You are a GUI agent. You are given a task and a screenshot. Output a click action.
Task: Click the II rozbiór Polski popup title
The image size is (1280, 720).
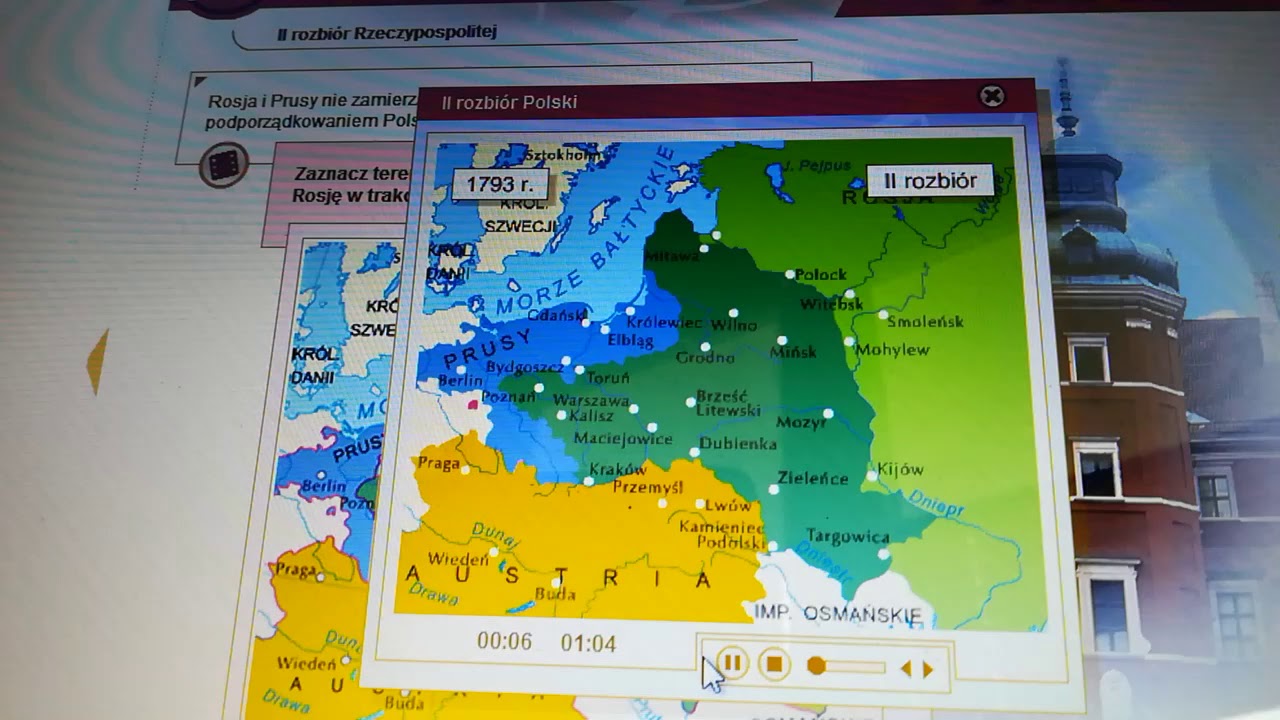coord(509,102)
